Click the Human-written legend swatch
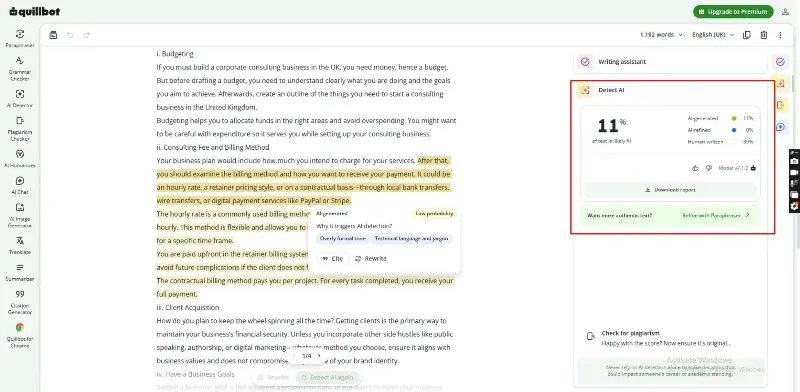This screenshot has height=392, width=800. tap(734, 142)
